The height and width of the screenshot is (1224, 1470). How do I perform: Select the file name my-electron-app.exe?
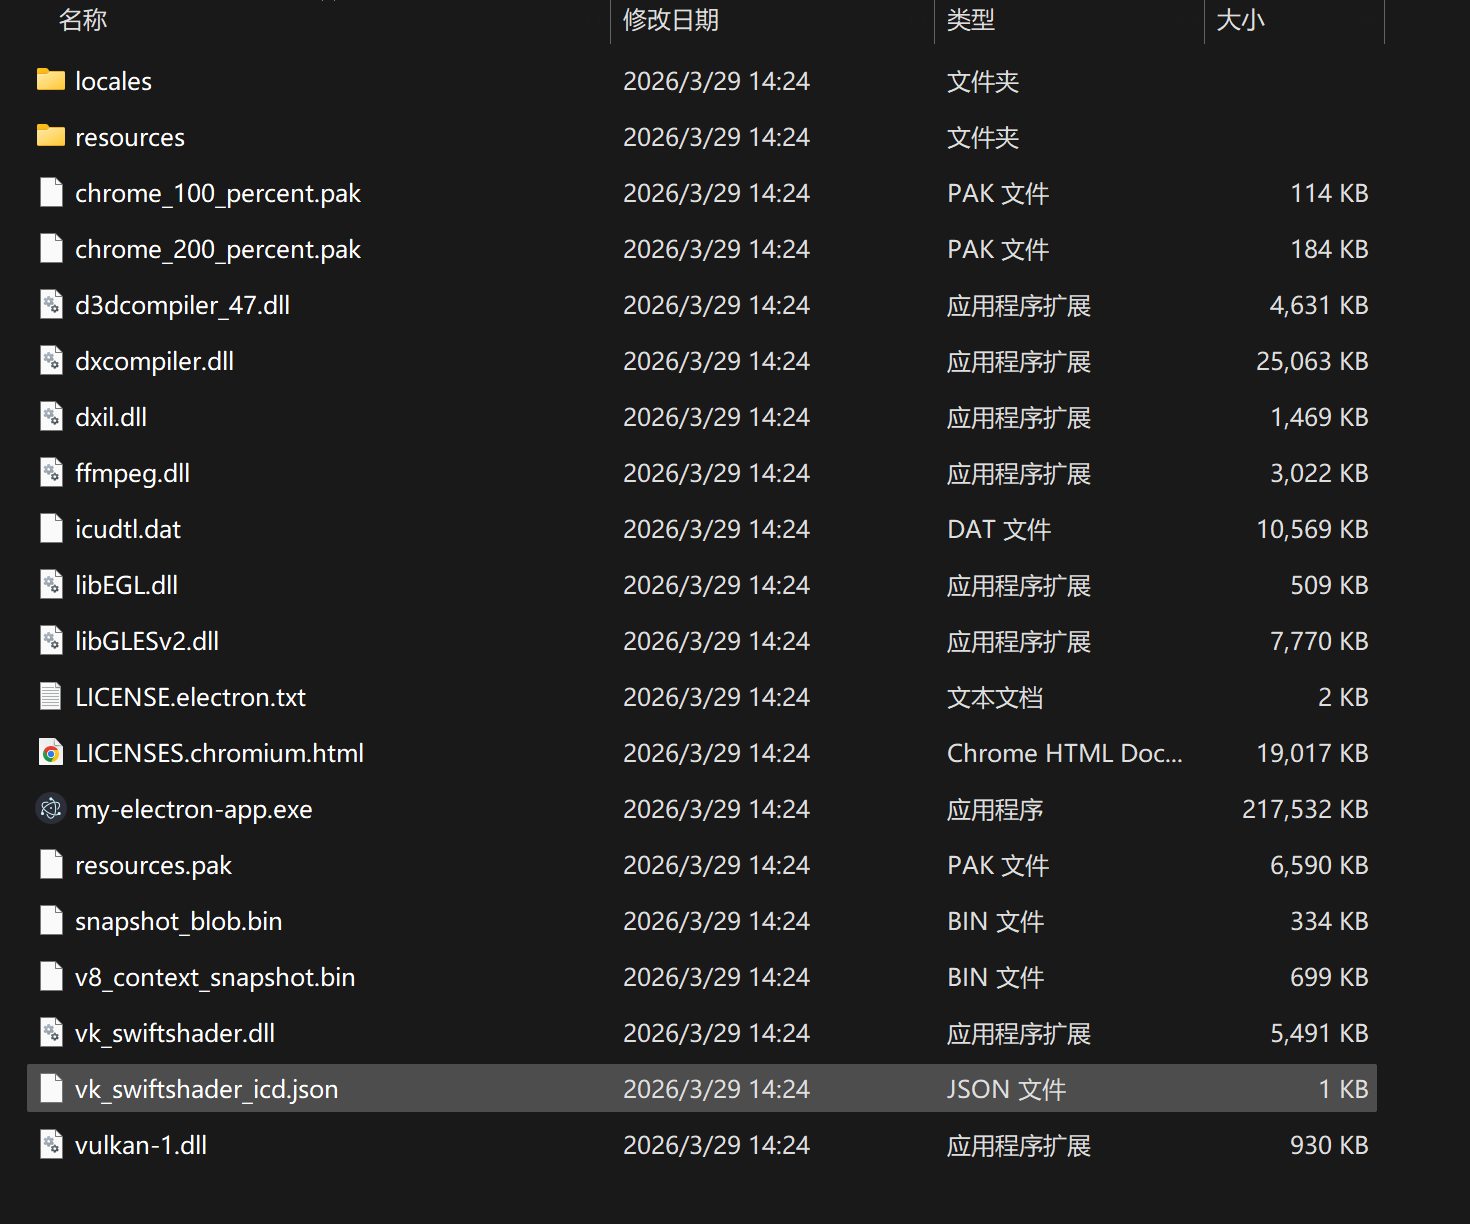[194, 809]
